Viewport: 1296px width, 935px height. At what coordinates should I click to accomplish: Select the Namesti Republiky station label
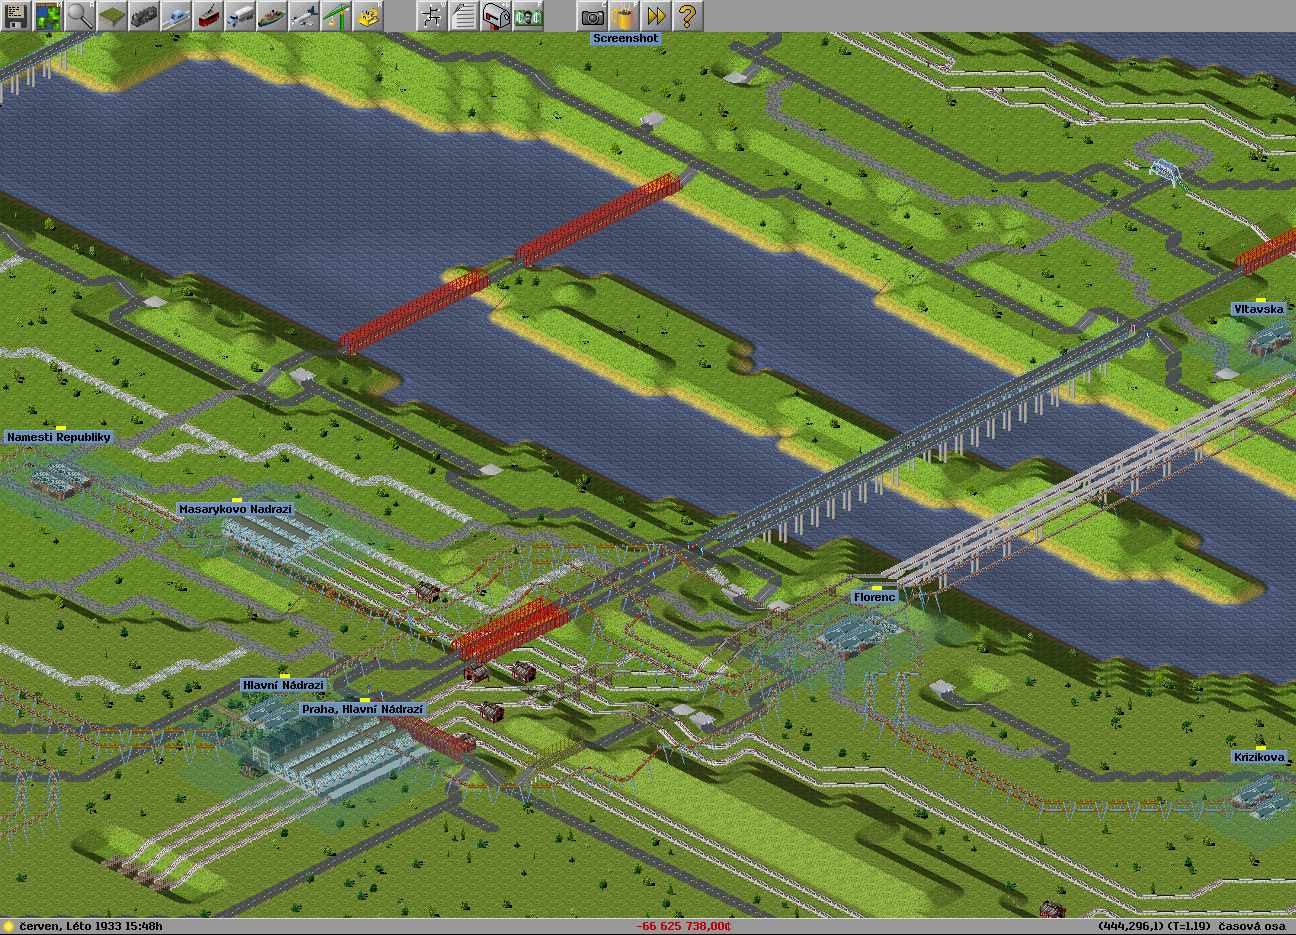58,437
